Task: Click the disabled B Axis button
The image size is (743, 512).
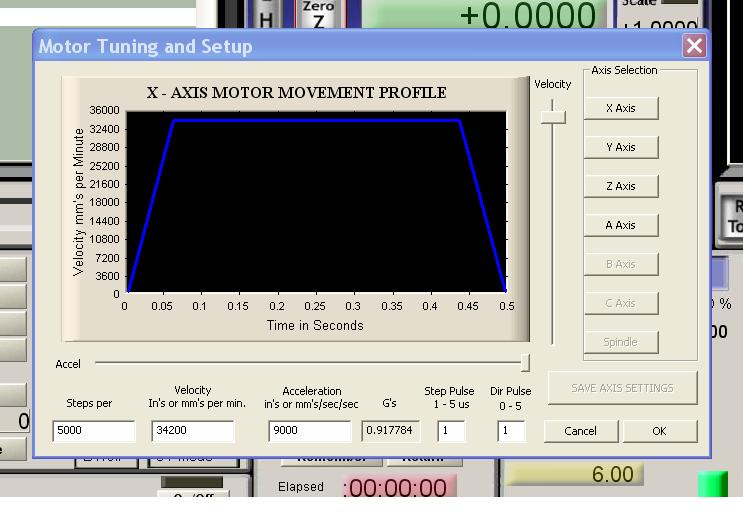Action: 621,264
